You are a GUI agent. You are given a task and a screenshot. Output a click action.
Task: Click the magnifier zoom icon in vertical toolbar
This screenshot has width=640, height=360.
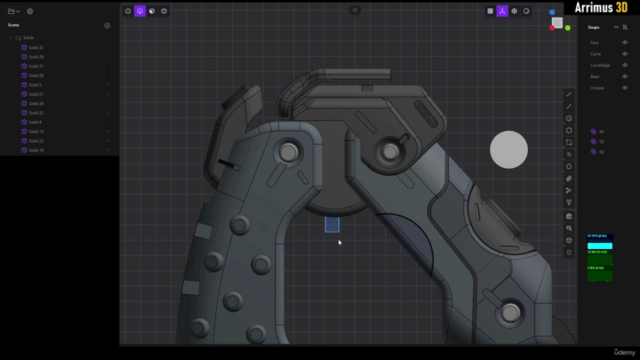[569, 229]
